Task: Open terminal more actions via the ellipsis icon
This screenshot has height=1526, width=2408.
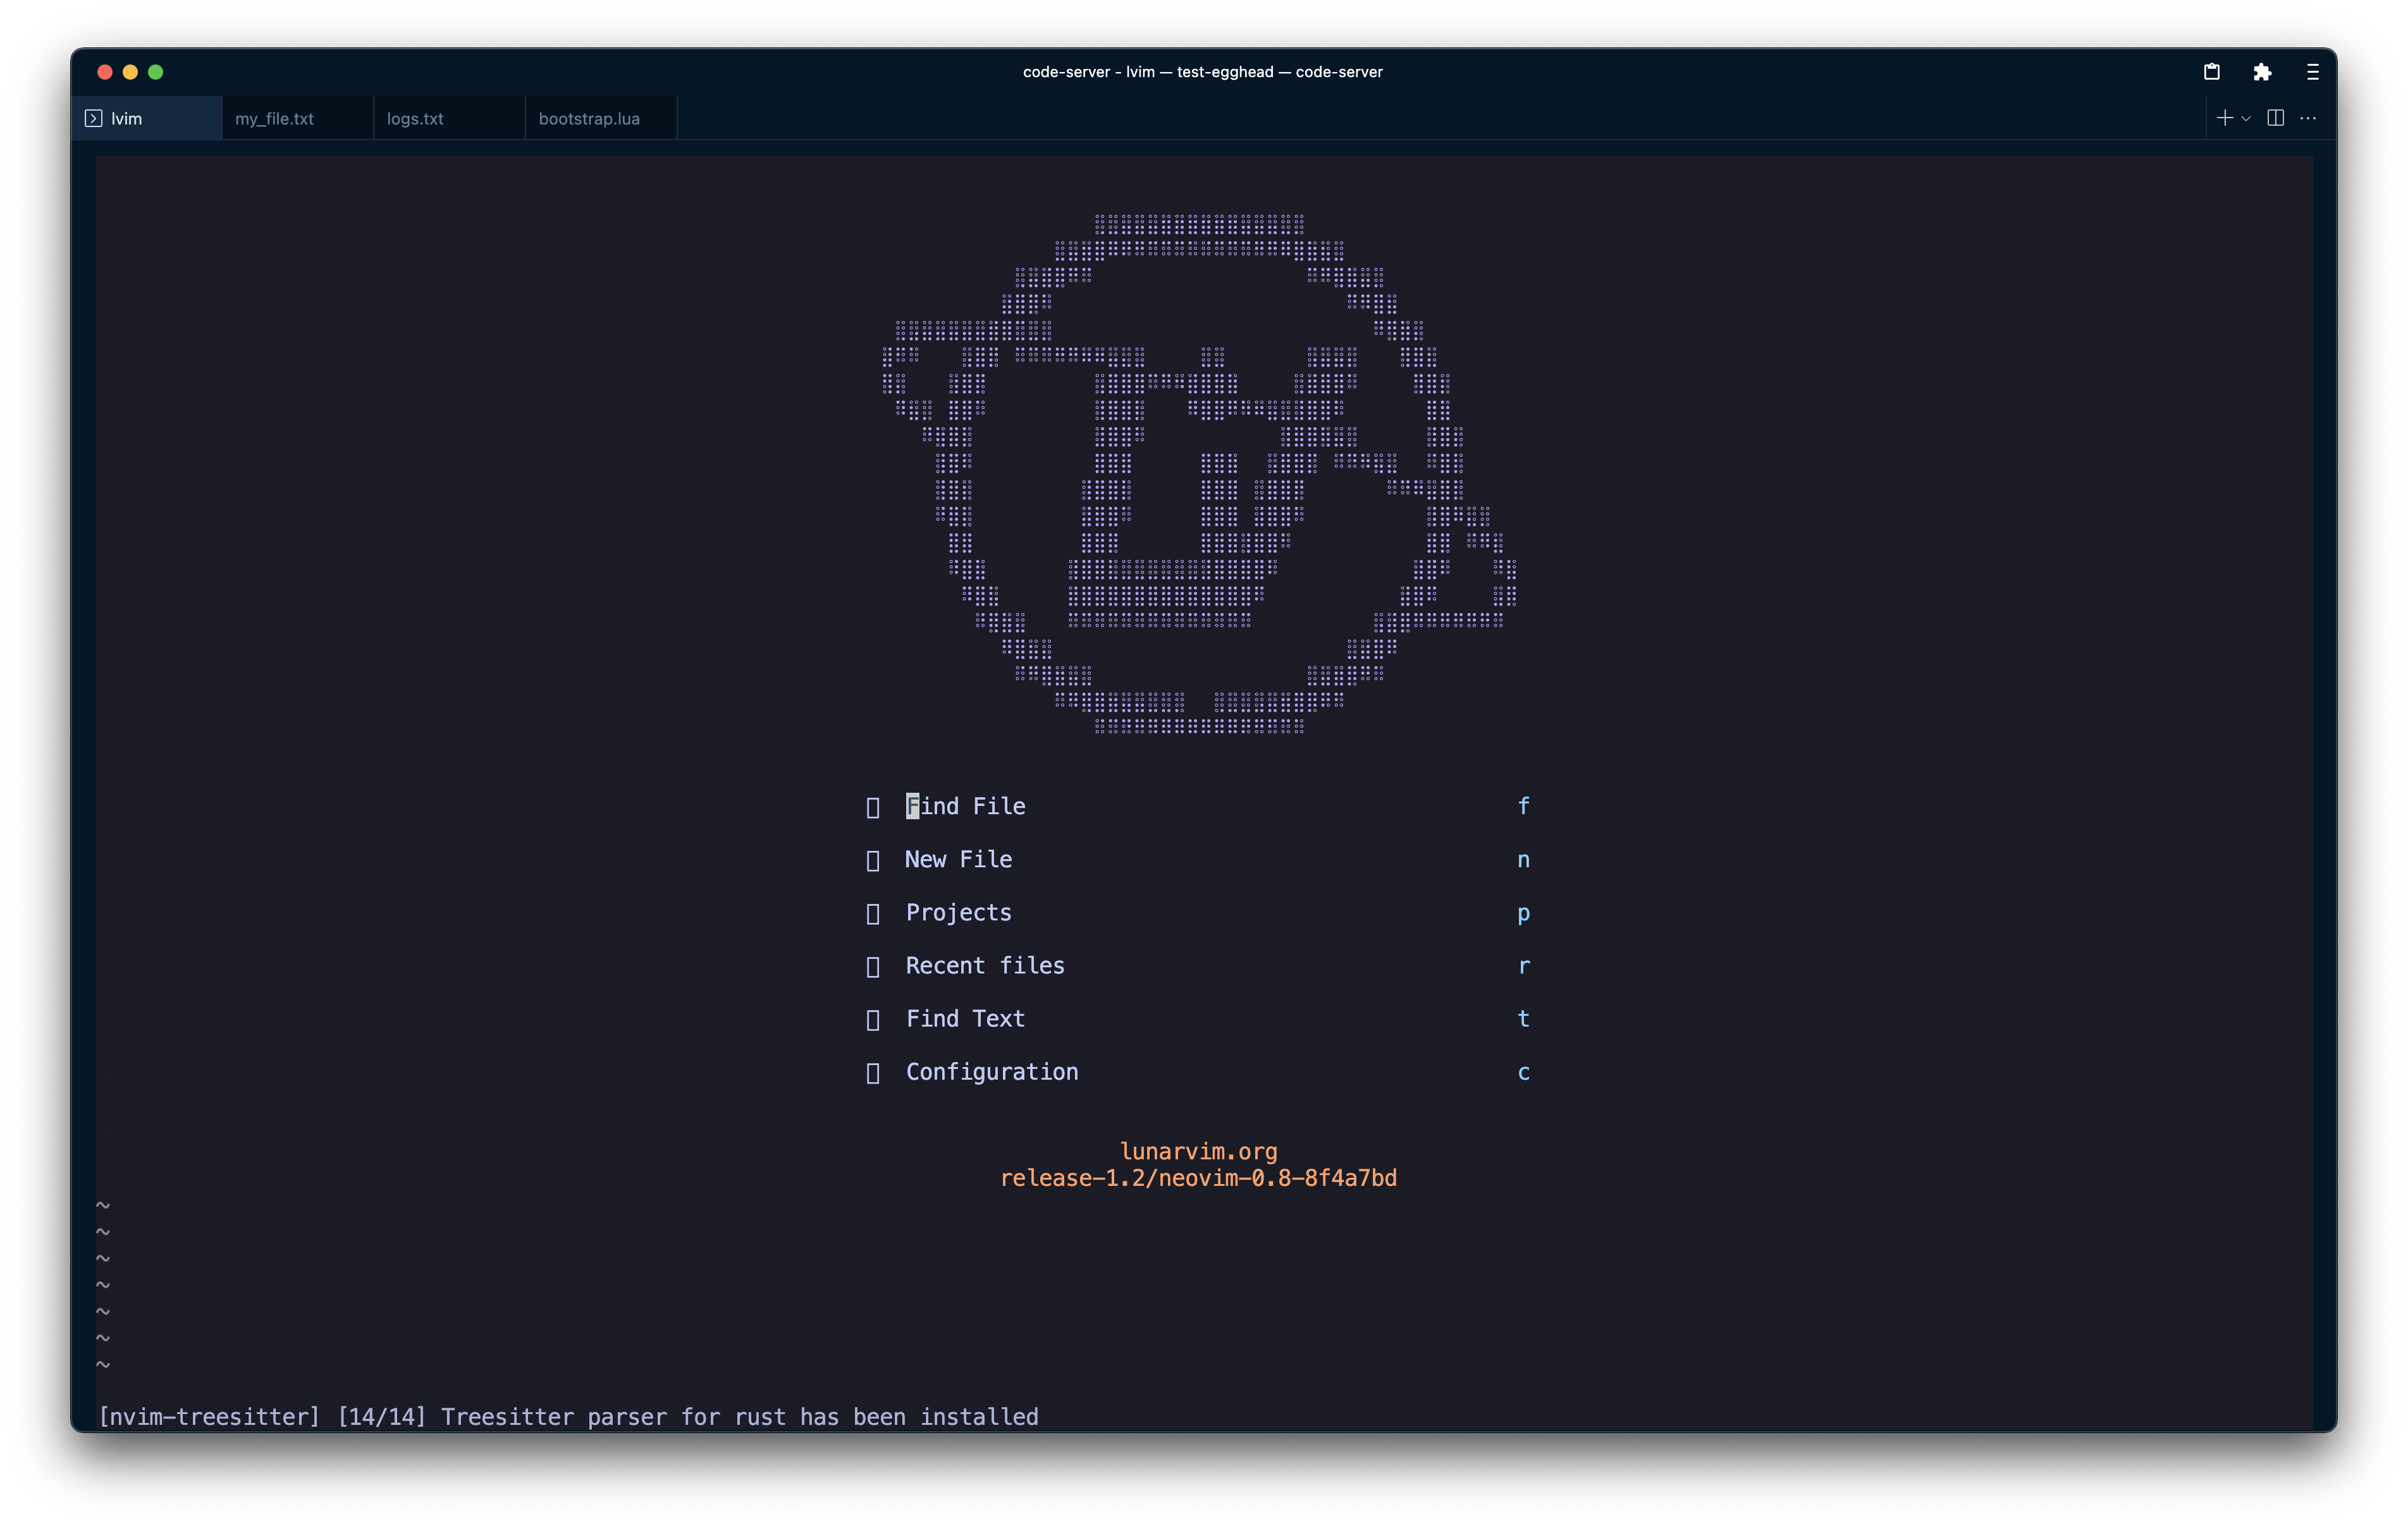Action: [2308, 118]
